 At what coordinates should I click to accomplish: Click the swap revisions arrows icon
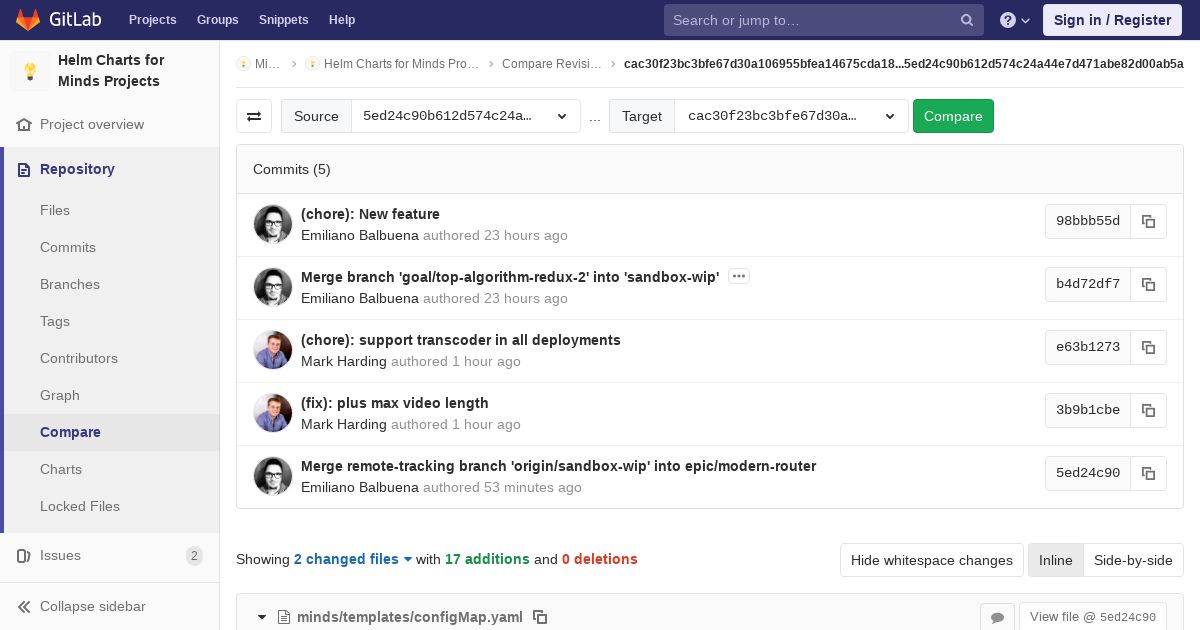[254, 116]
